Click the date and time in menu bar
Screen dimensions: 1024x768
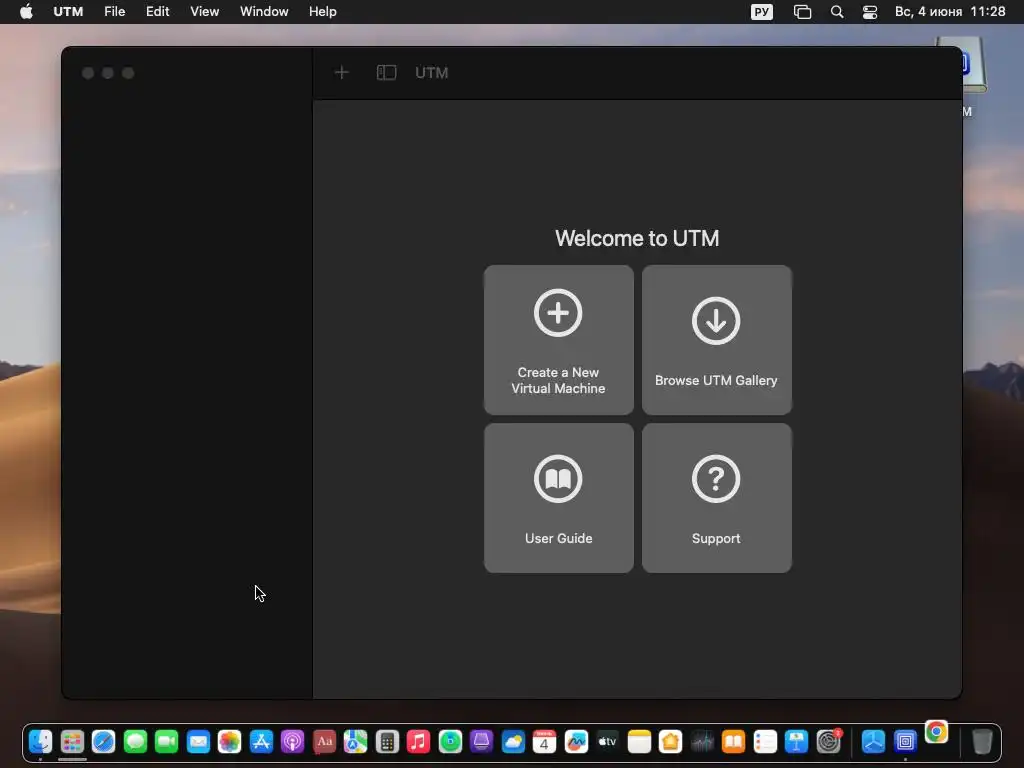click(x=950, y=12)
